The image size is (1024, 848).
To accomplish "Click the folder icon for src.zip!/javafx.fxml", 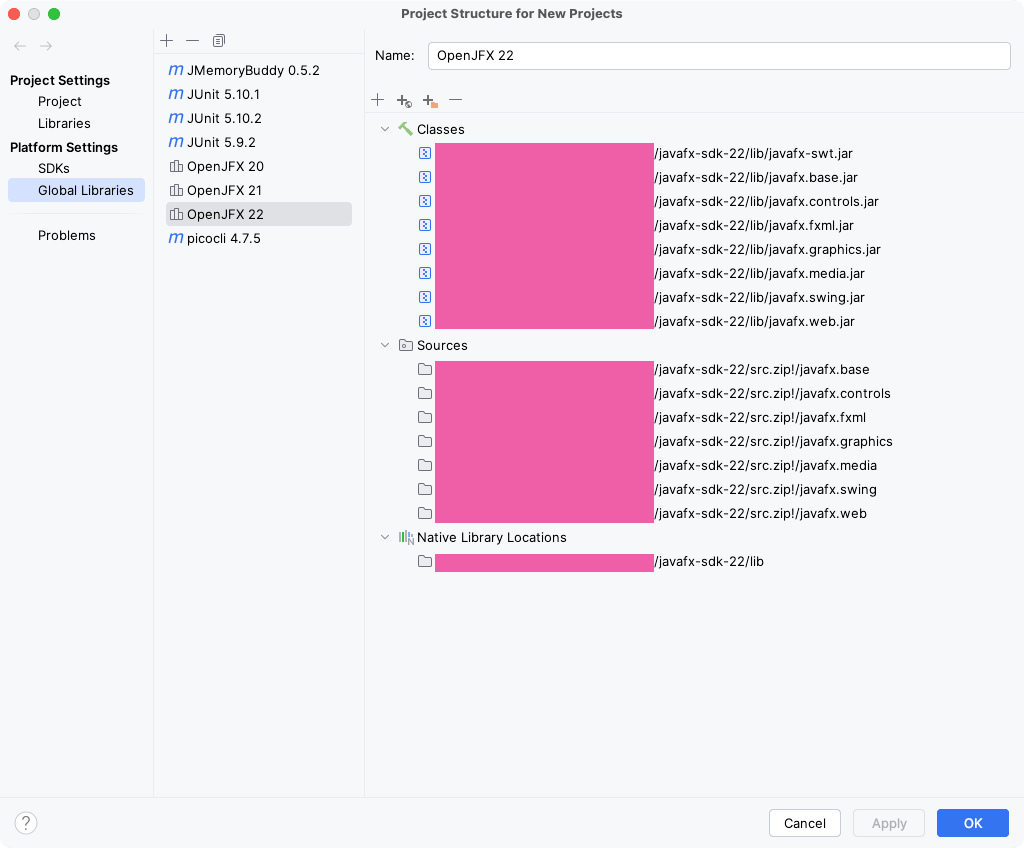I will pos(425,417).
